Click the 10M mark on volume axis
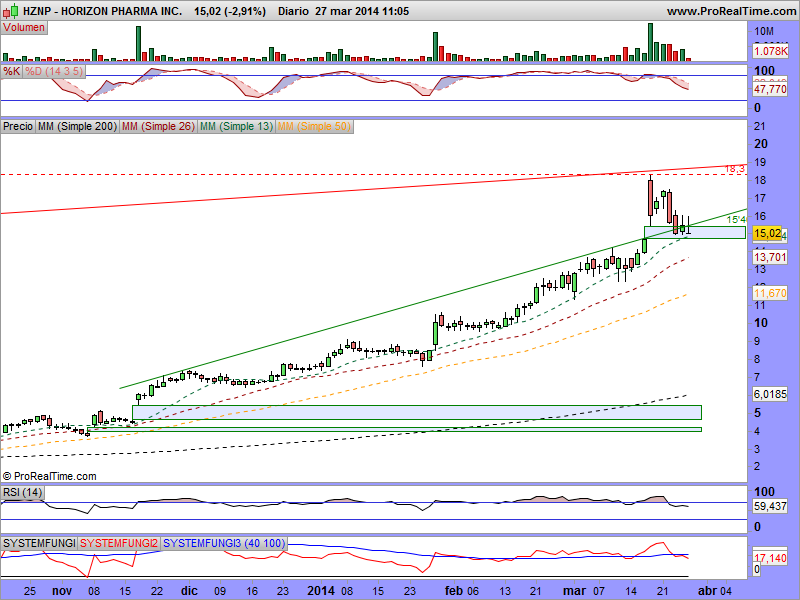 tap(764, 31)
